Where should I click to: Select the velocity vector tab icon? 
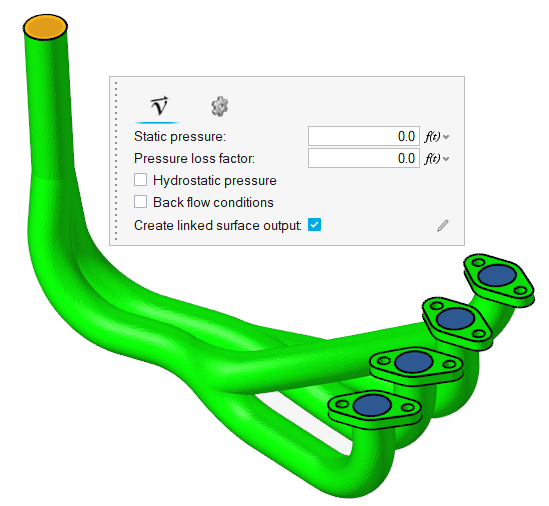click(160, 106)
